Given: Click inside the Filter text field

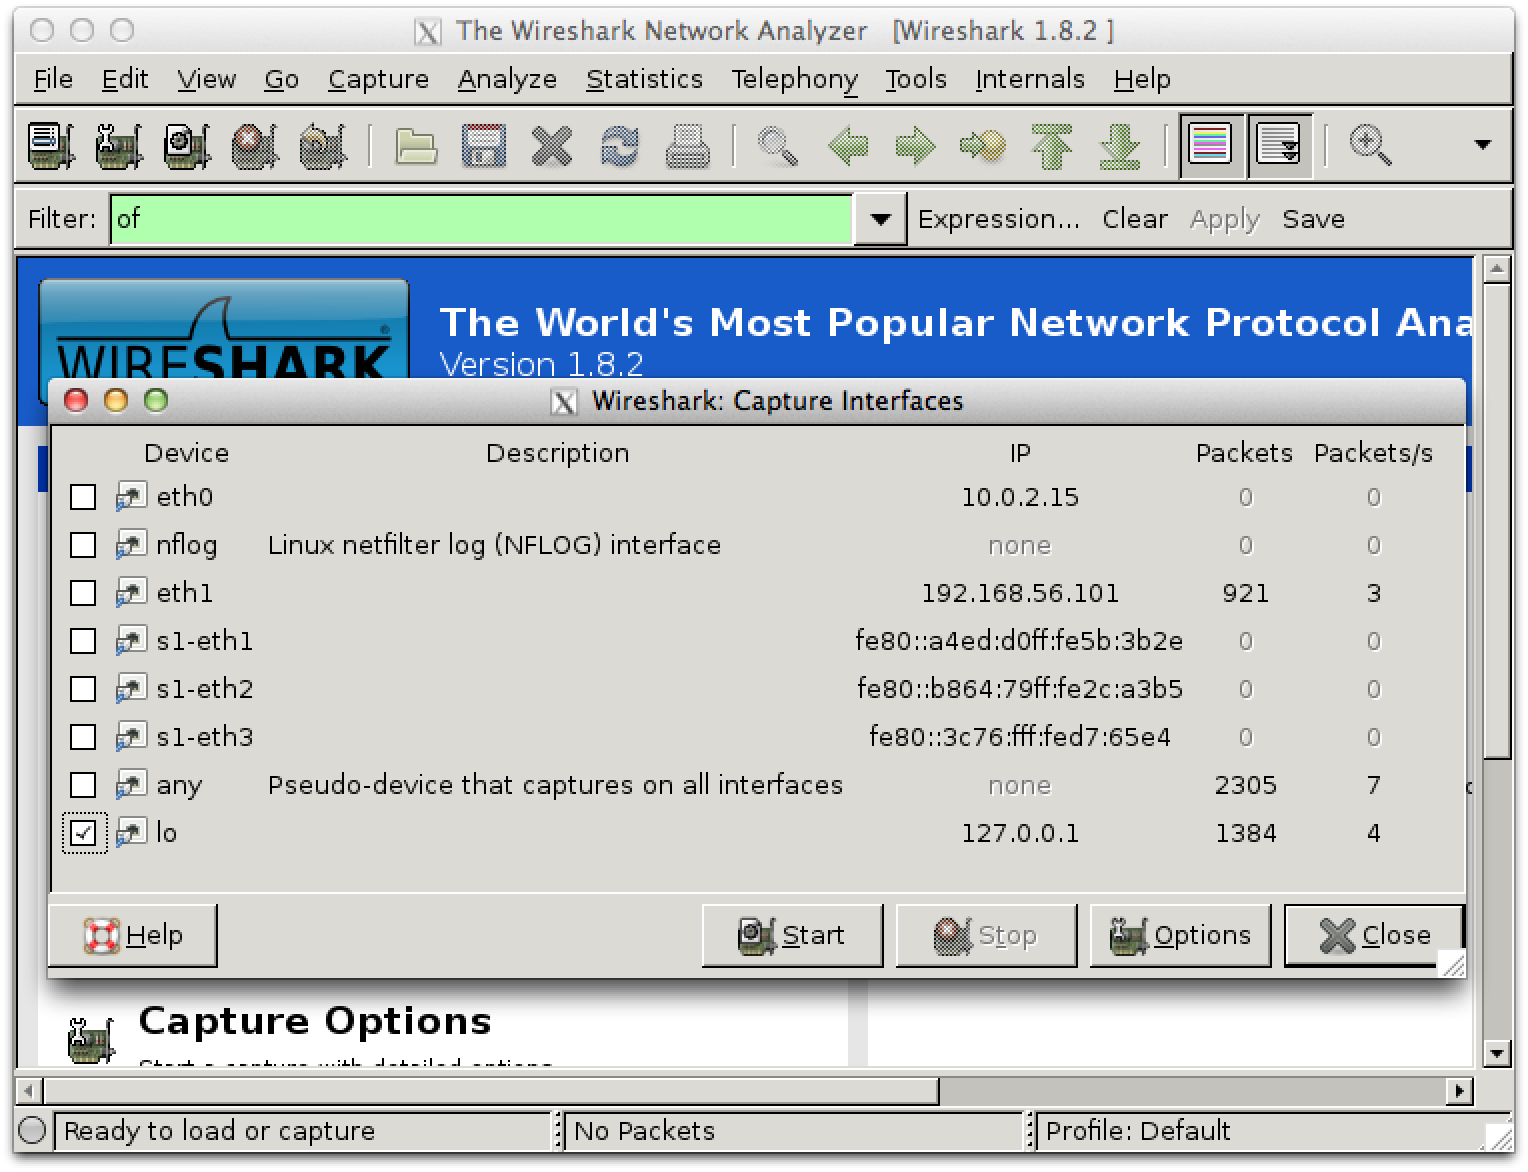Looking at the screenshot, I should pyautogui.click(x=481, y=218).
